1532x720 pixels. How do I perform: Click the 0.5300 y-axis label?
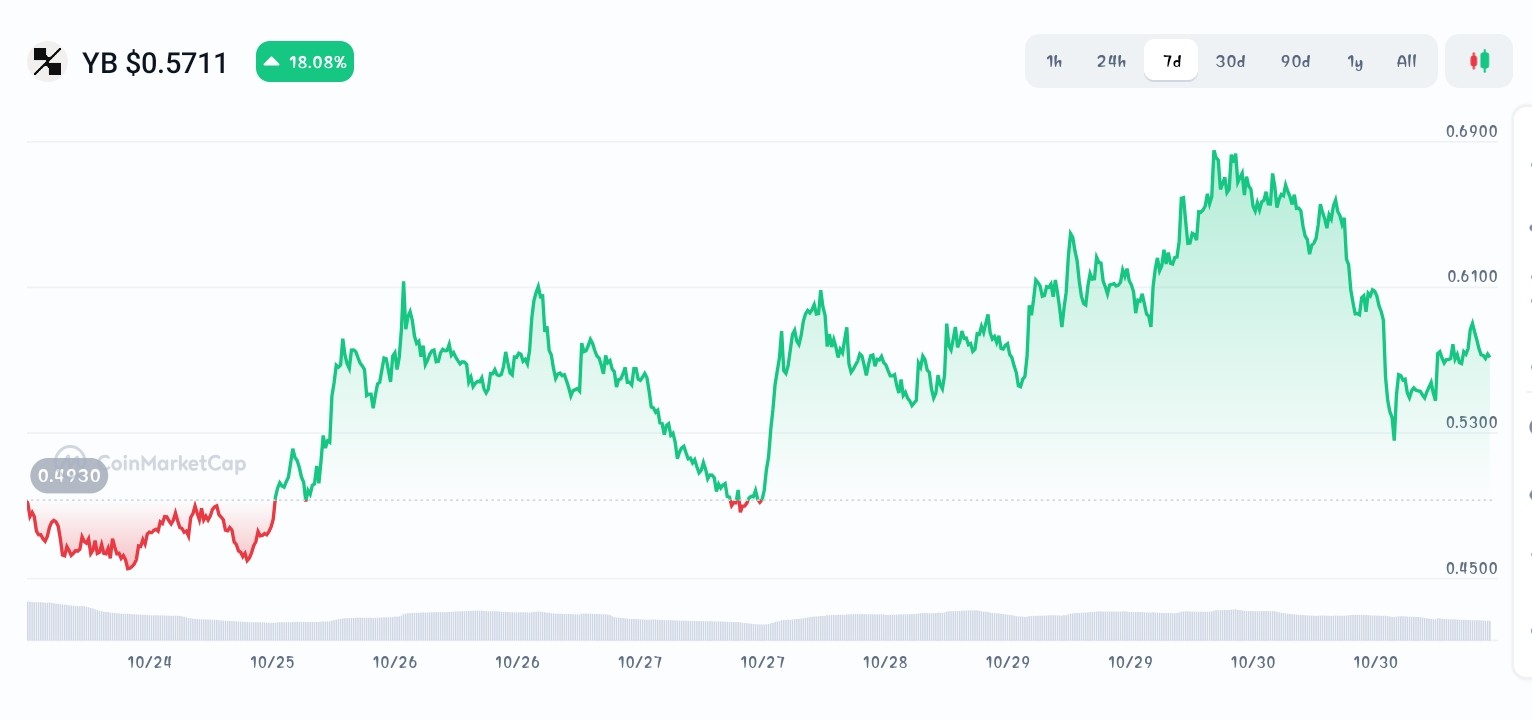pos(1472,422)
